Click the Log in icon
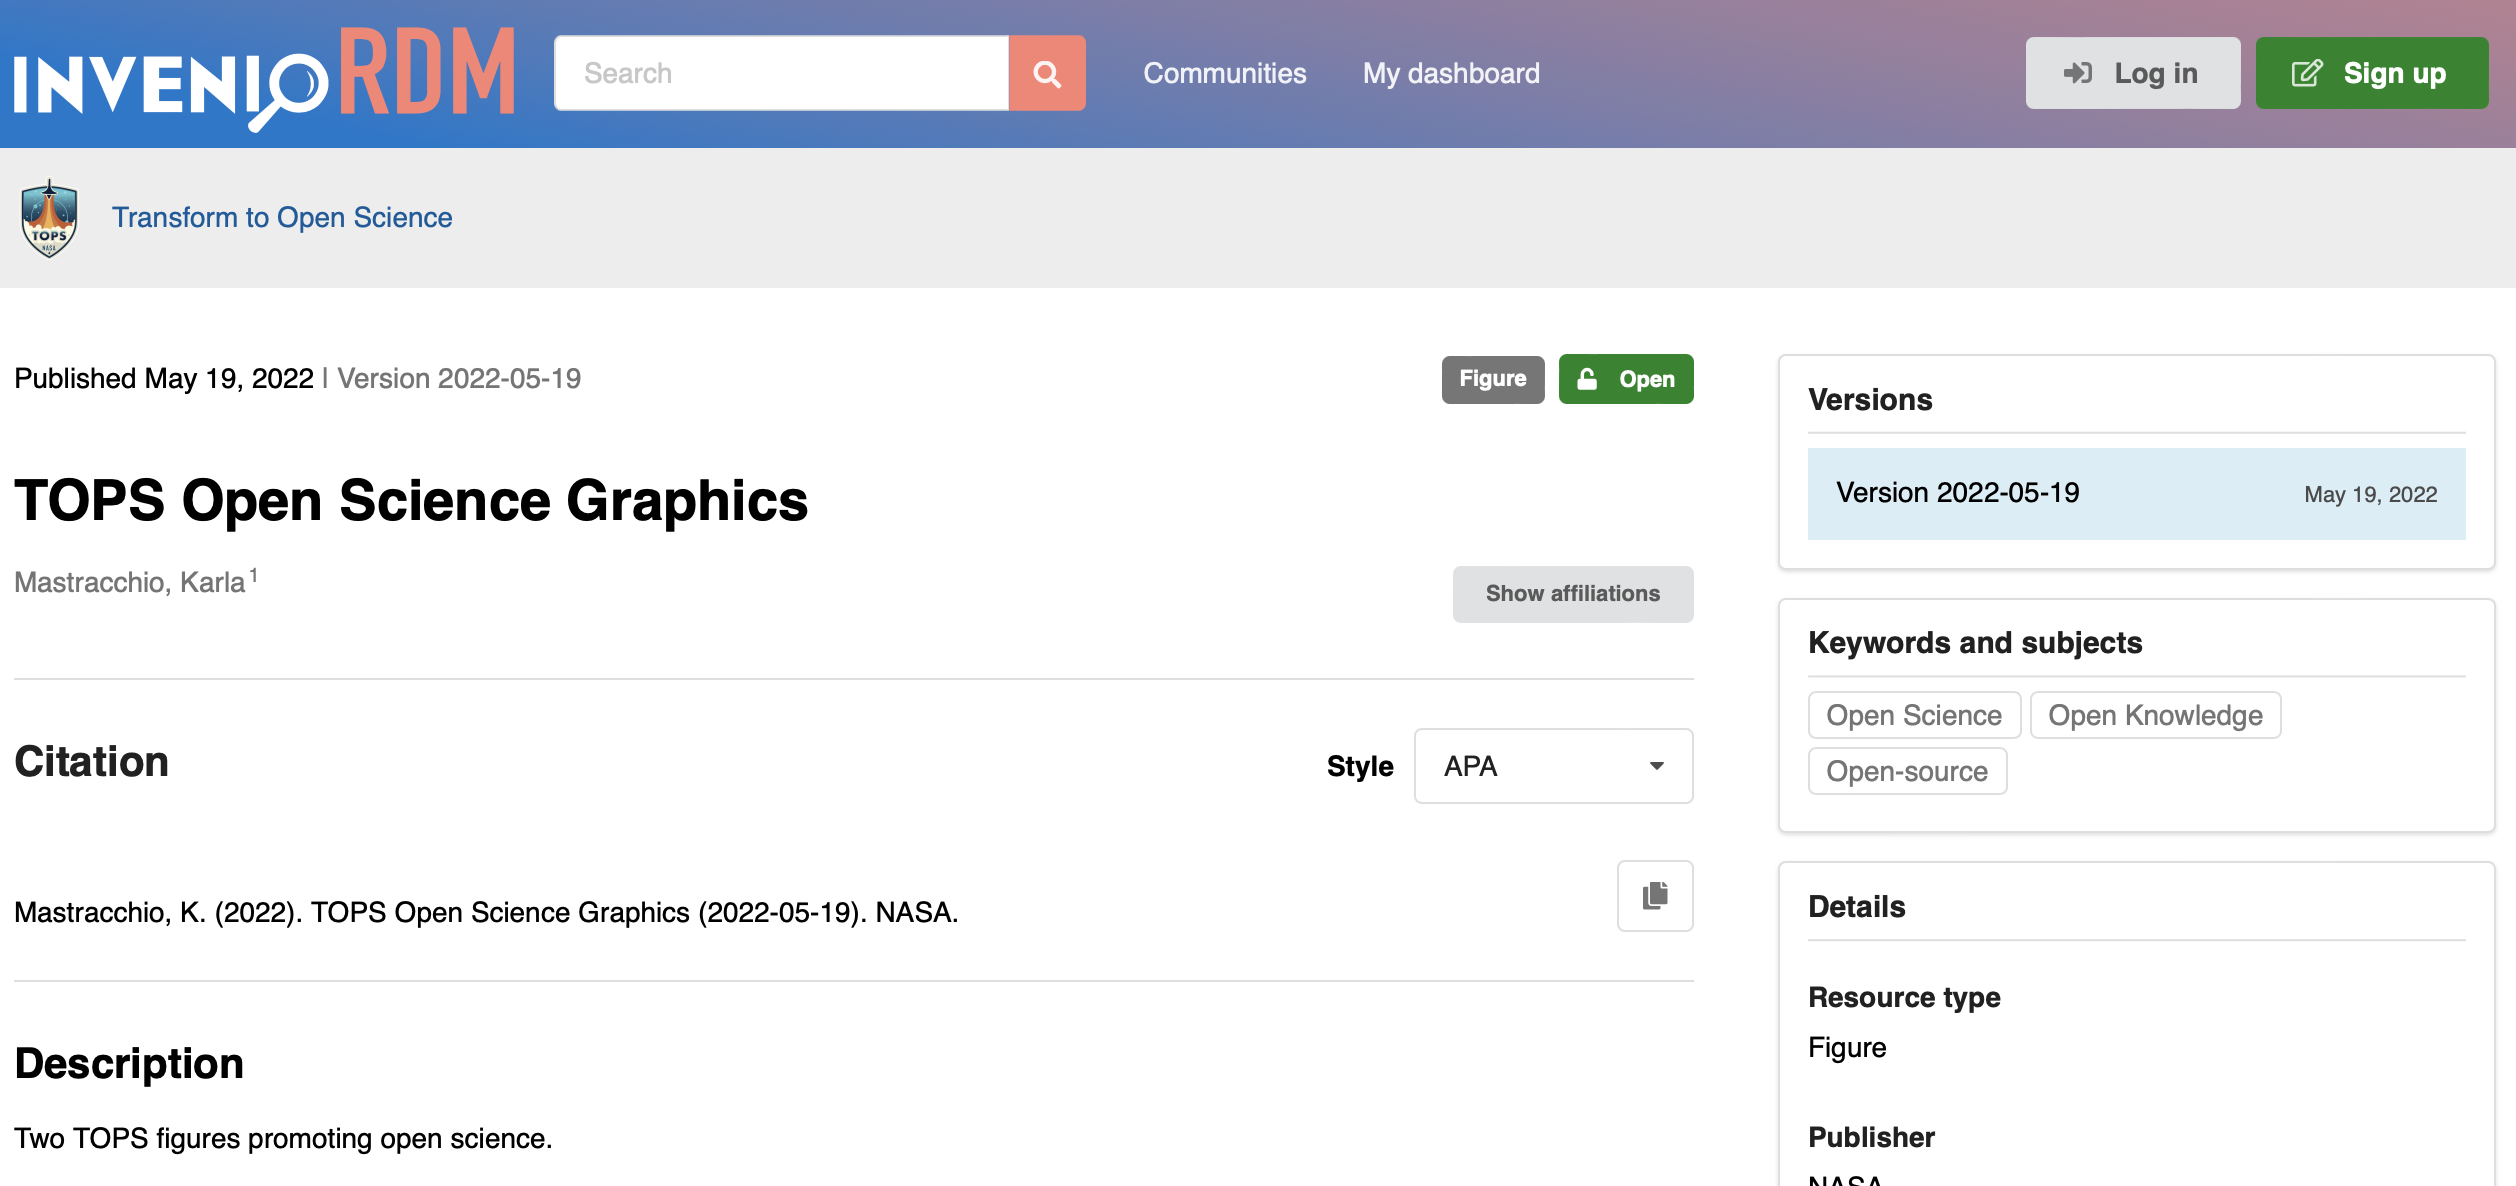Screen dimensions: 2516x1186 [2080, 72]
